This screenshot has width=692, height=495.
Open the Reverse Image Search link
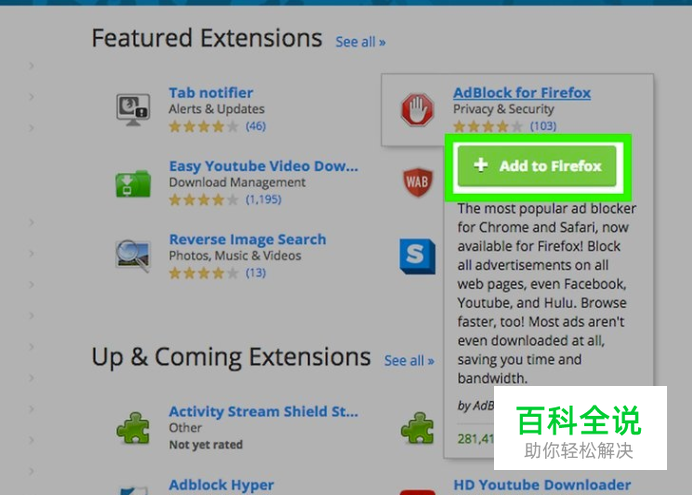coord(248,239)
